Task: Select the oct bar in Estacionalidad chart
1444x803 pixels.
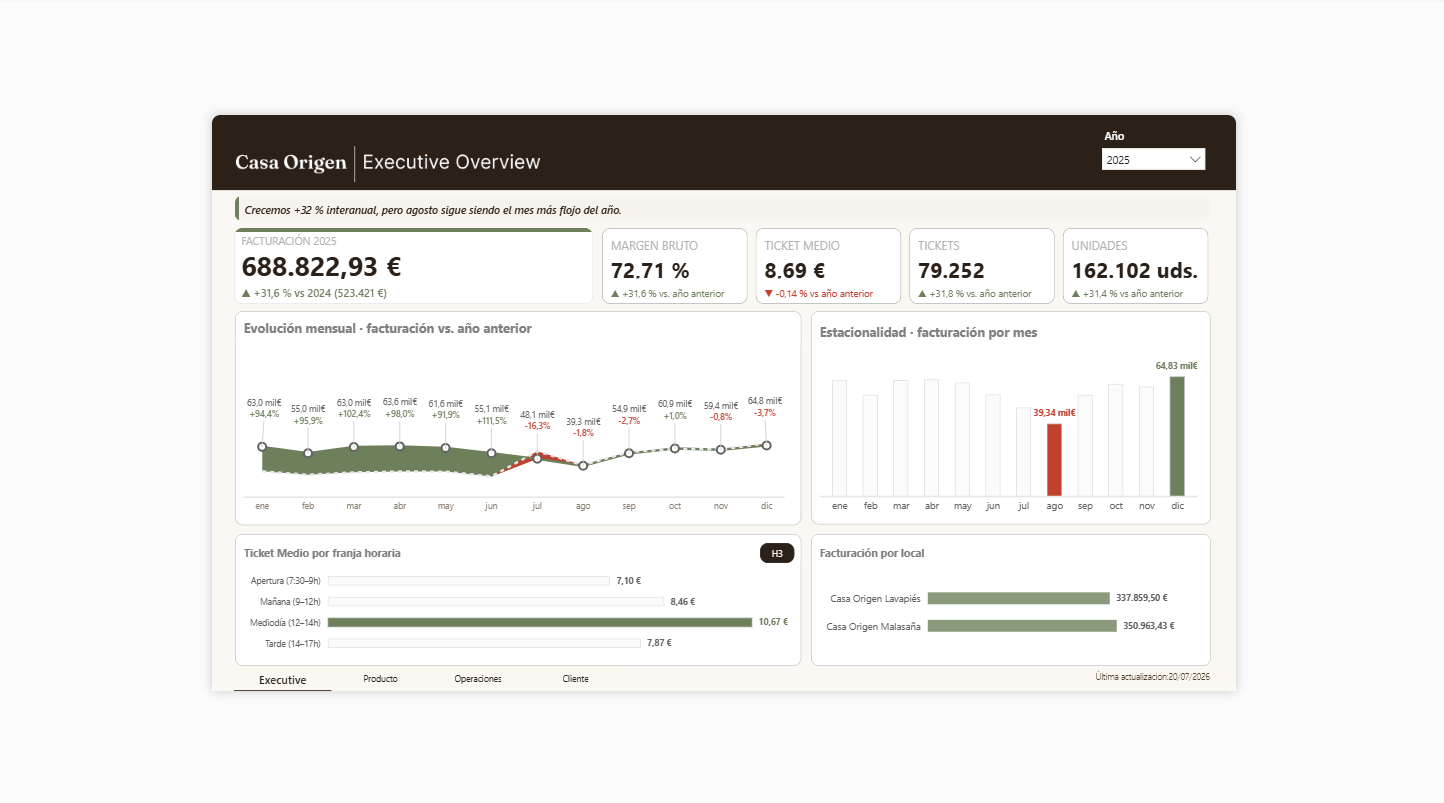Action: [1116, 440]
